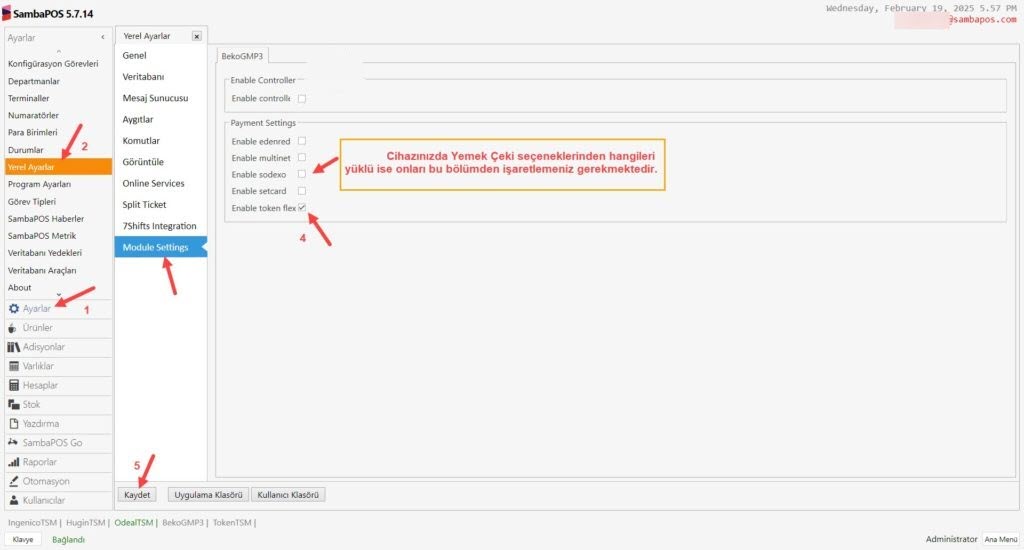The height and width of the screenshot is (550, 1024).
Task: Click IngenicoTSM status entry
Action: pos(32,523)
